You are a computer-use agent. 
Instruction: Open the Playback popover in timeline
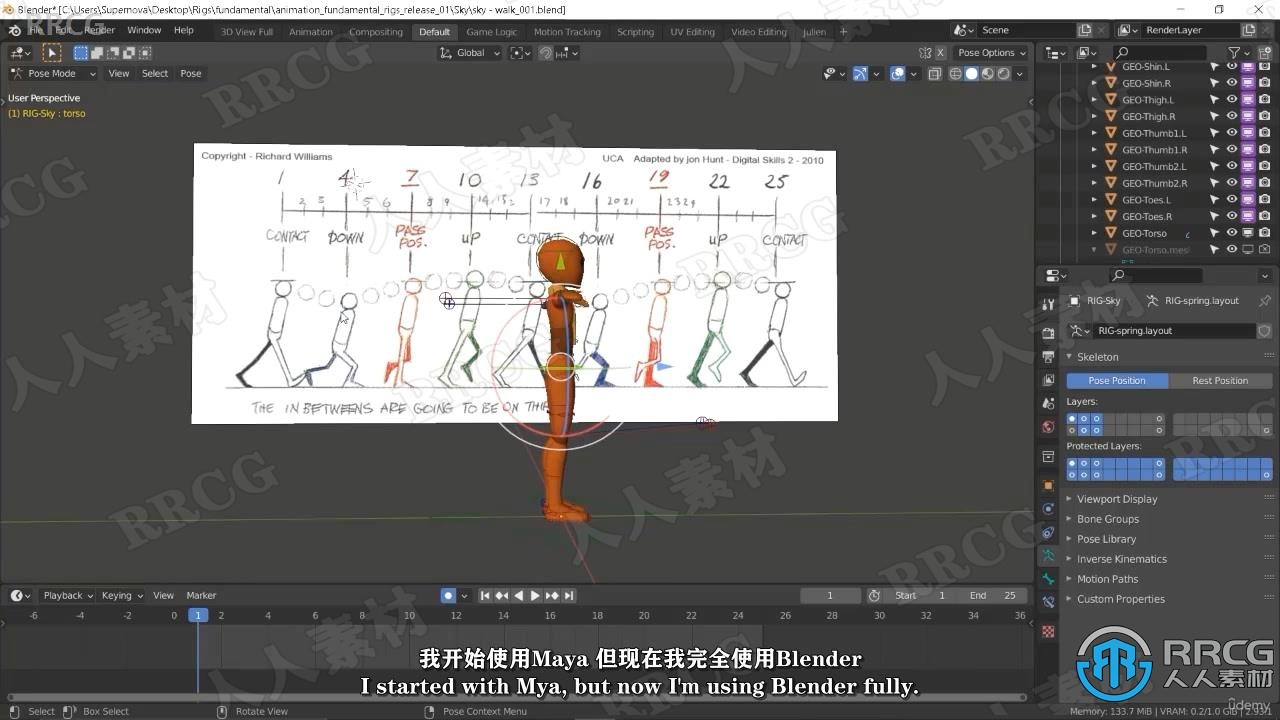67,596
